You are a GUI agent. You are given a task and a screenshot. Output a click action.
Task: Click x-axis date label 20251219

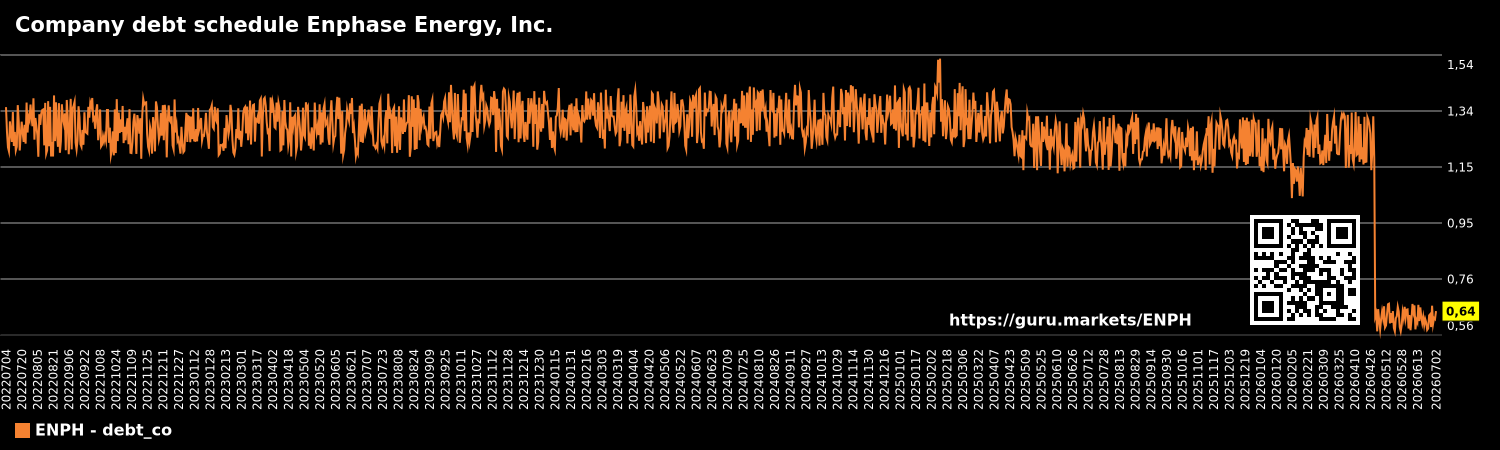click(x=1246, y=379)
